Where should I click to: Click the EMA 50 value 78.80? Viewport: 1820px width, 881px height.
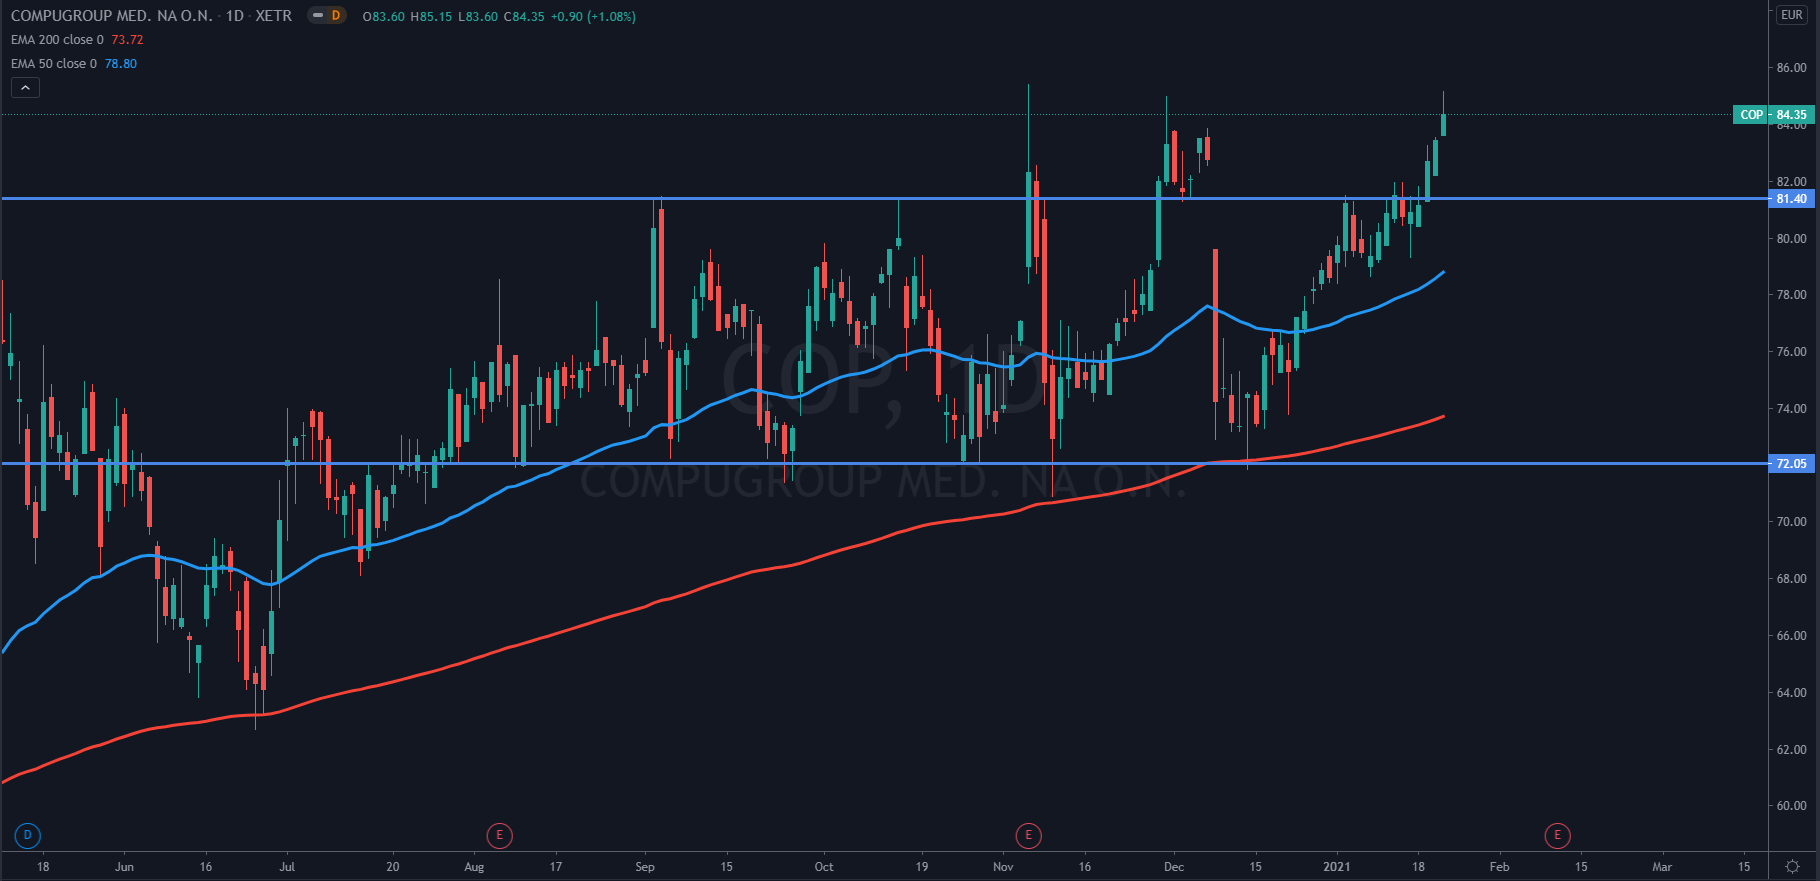[121, 64]
